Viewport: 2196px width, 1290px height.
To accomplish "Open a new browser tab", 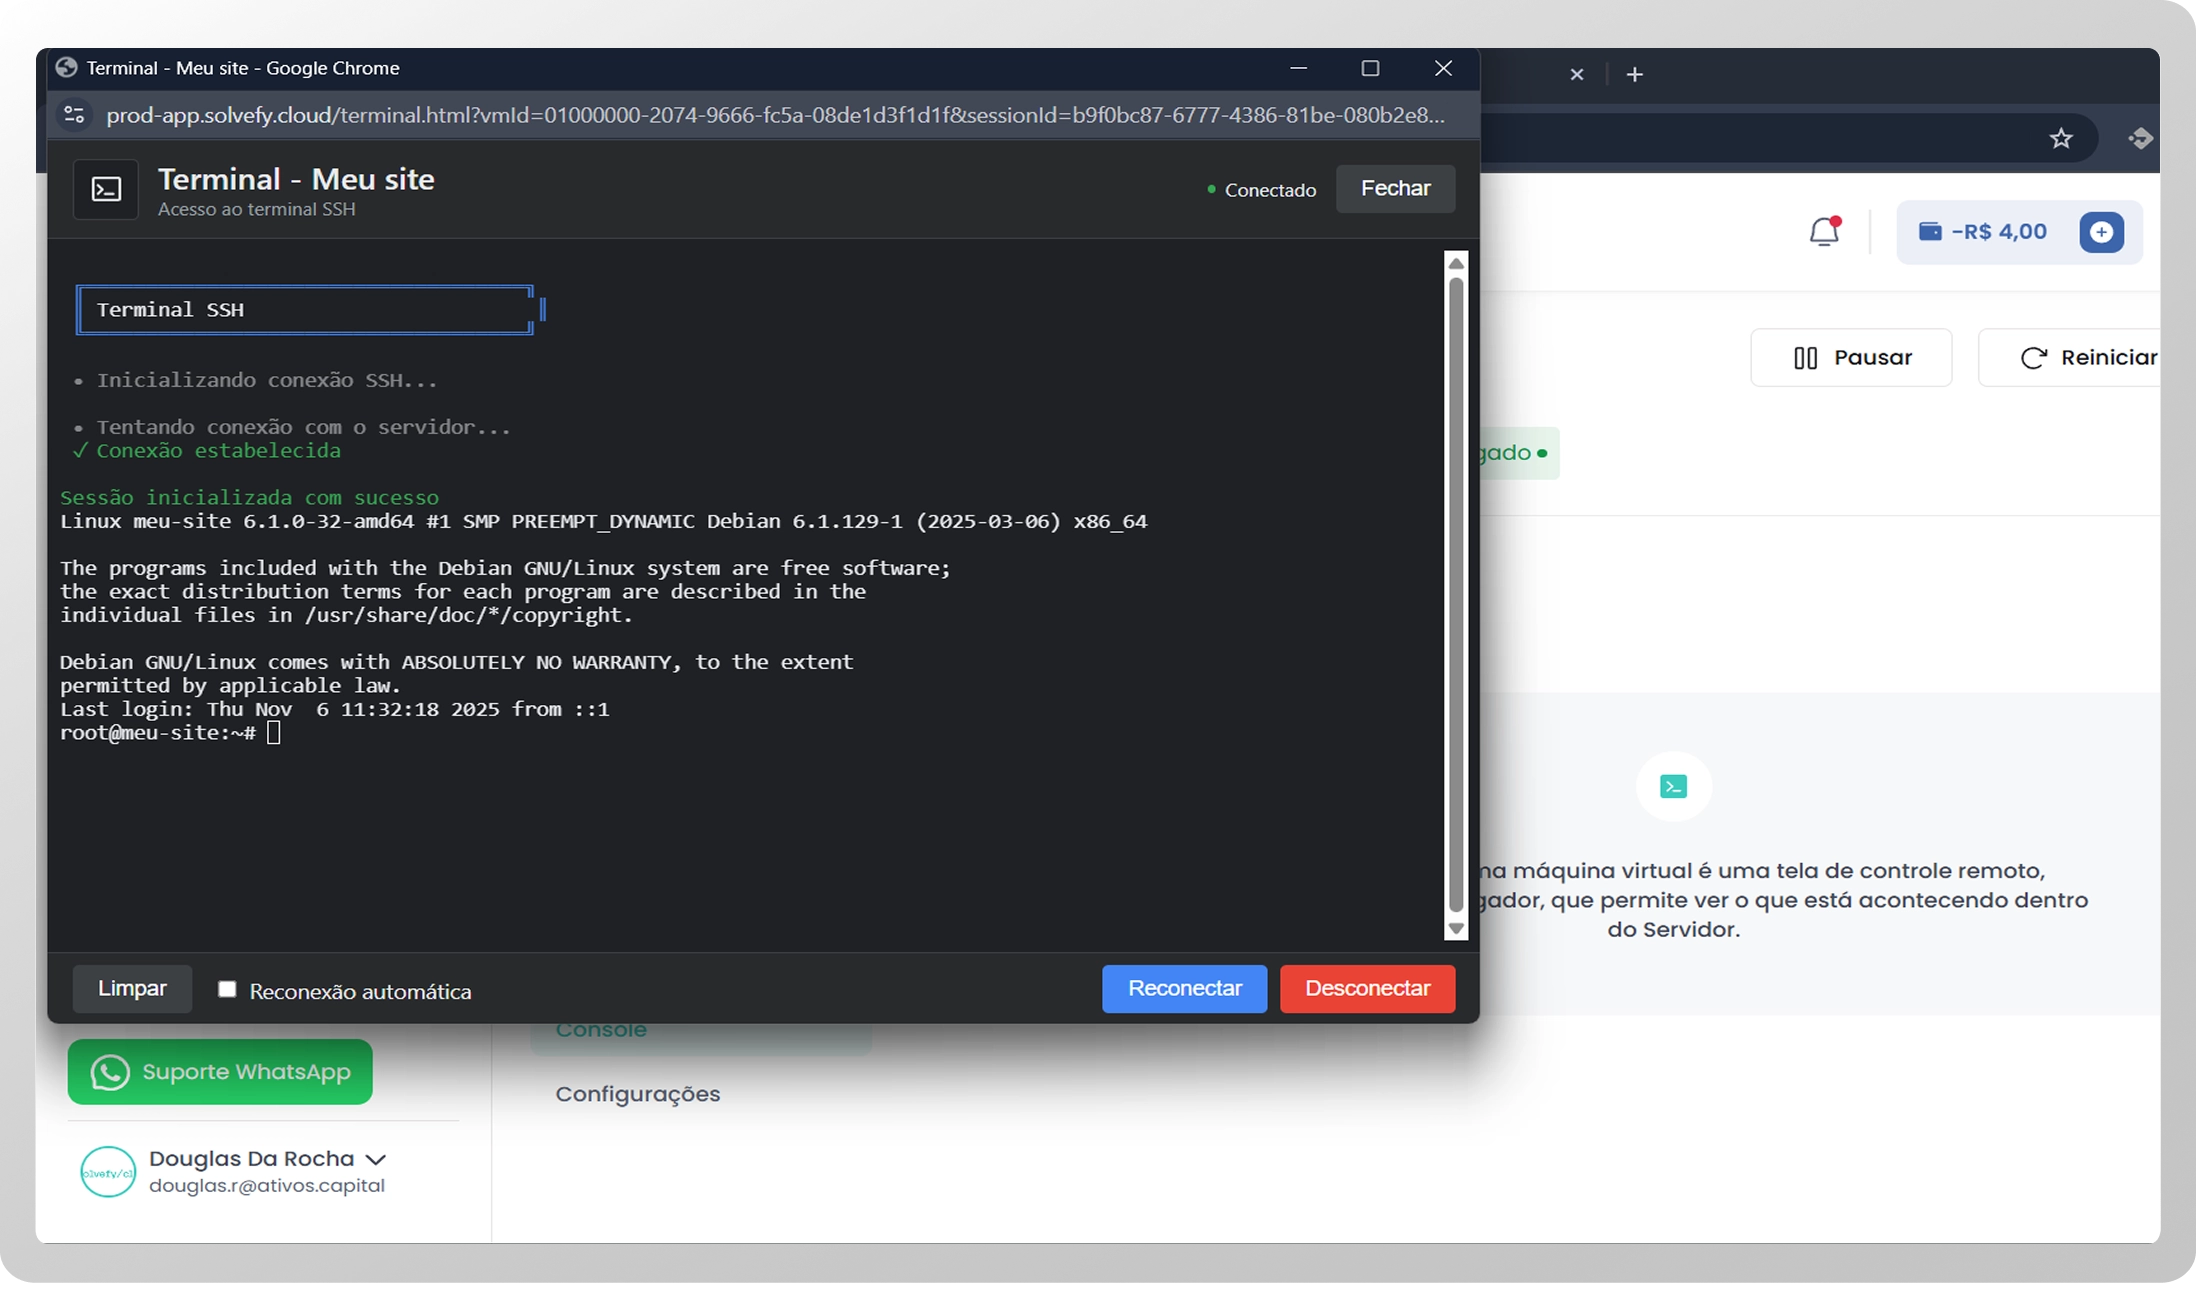I will coord(1634,75).
